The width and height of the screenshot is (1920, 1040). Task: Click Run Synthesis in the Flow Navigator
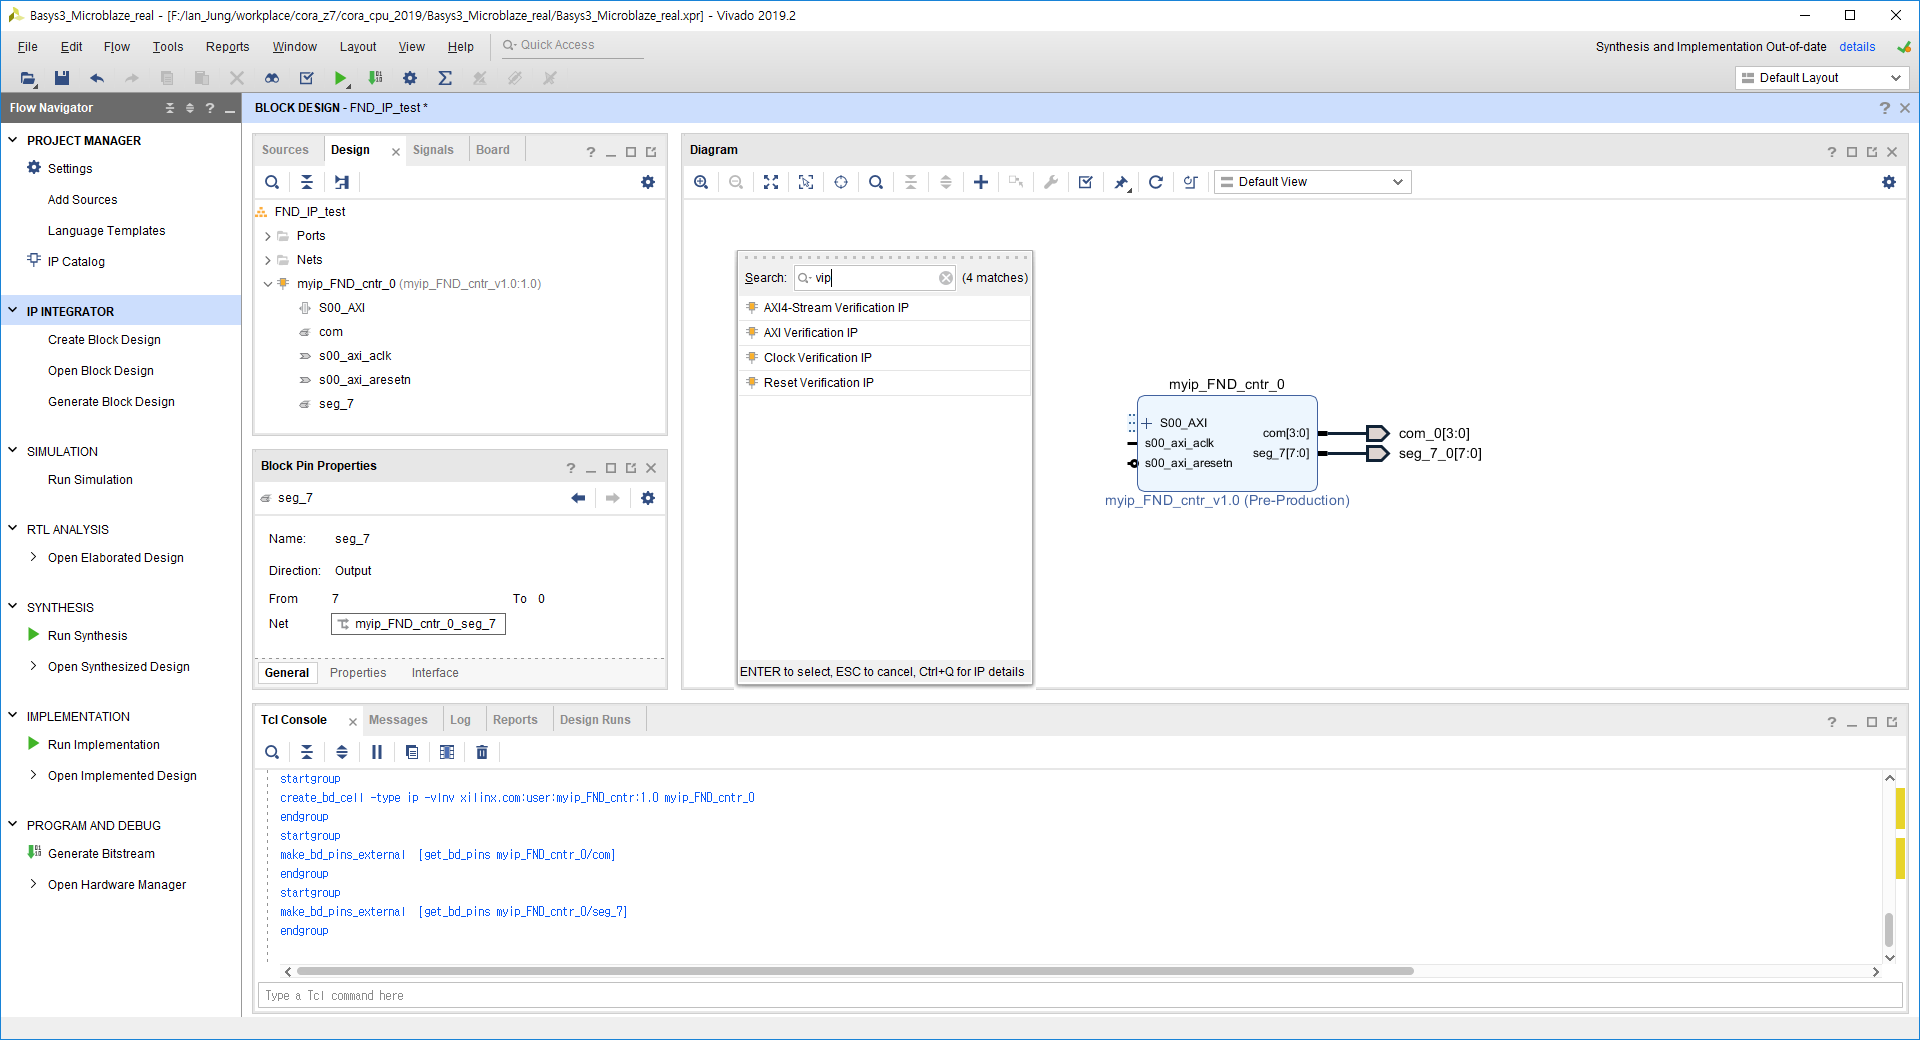(x=87, y=636)
